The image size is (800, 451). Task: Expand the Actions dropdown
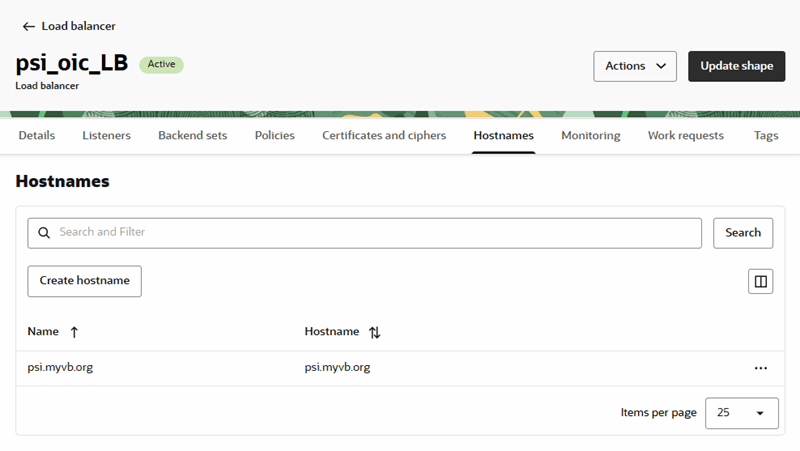point(635,66)
